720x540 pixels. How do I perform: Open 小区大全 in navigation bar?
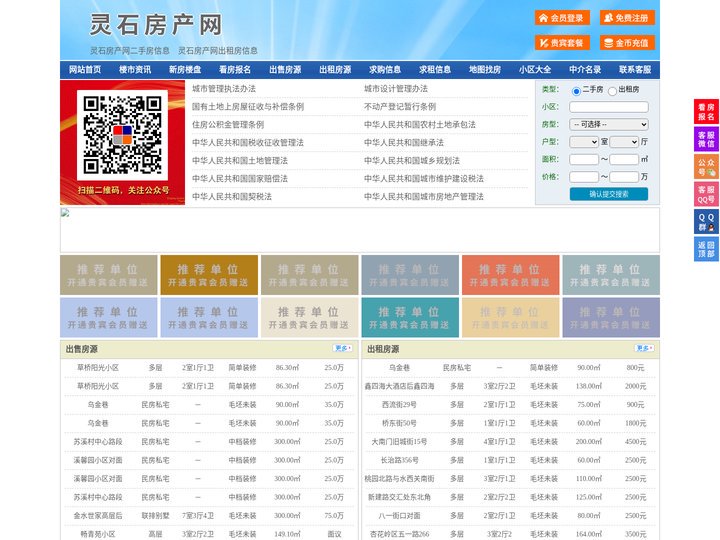pyautogui.click(x=535, y=70)
